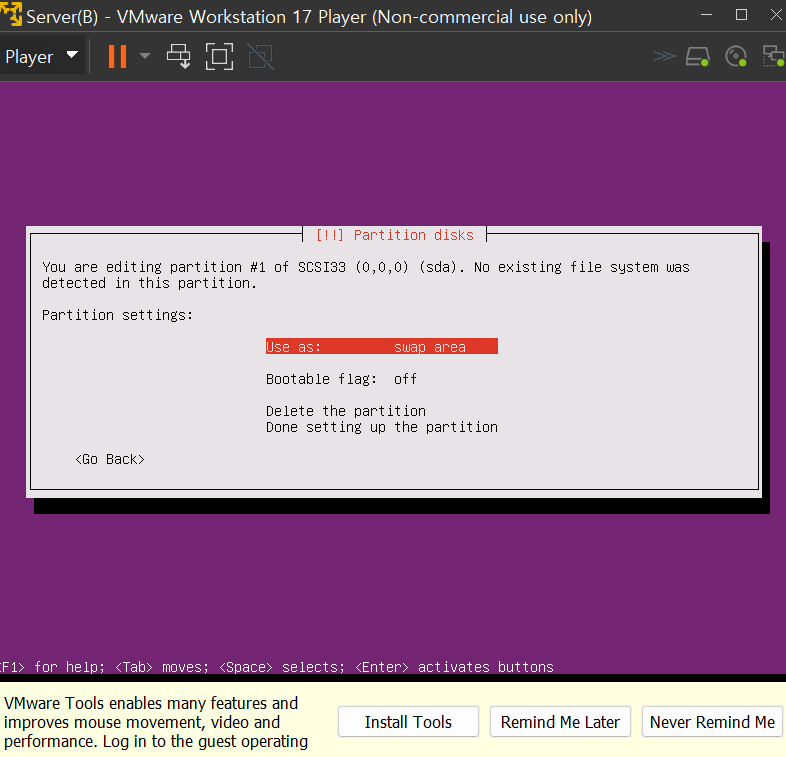Click Never Remind Me button

tap(712, 722)
